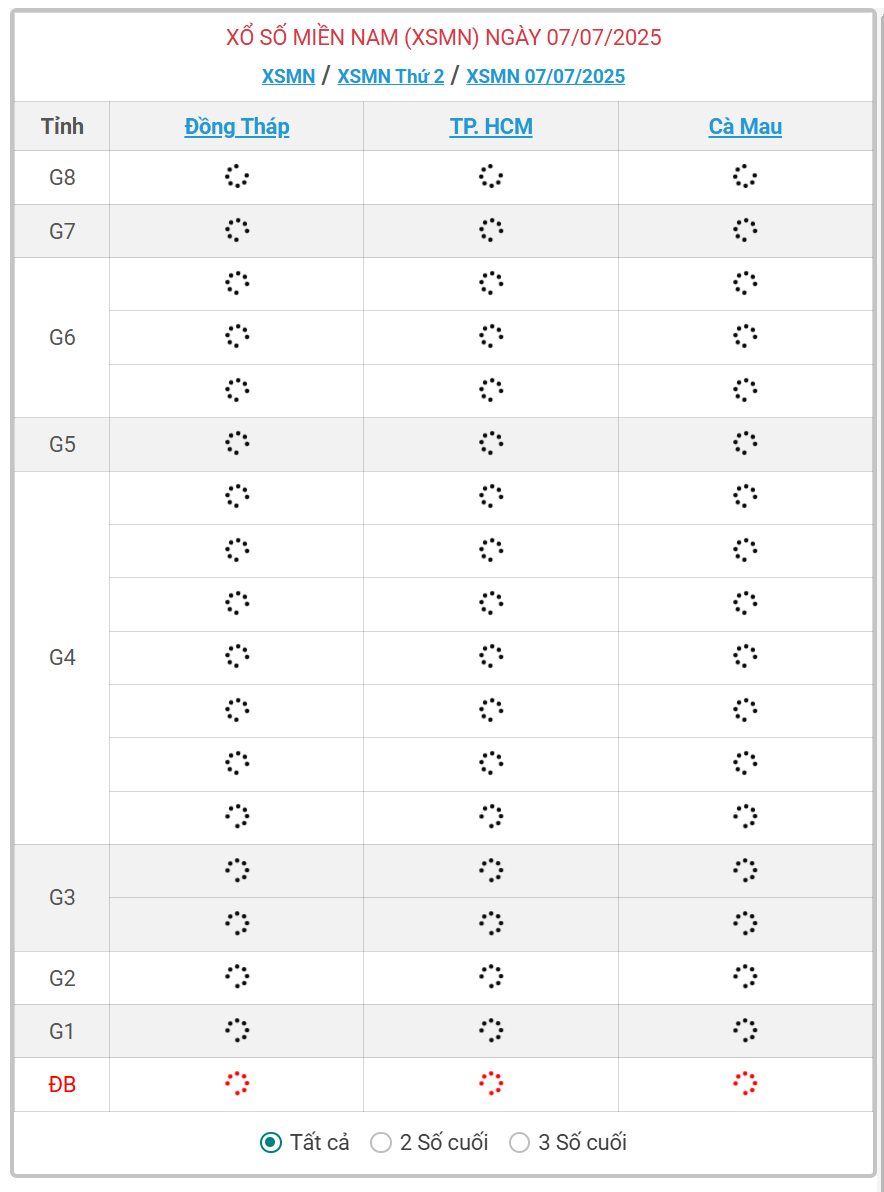Select the "Tất cả" radio option
The height and width of the screenshot is (1192, 884).
pyautogui.click(x=271, y=1142)
